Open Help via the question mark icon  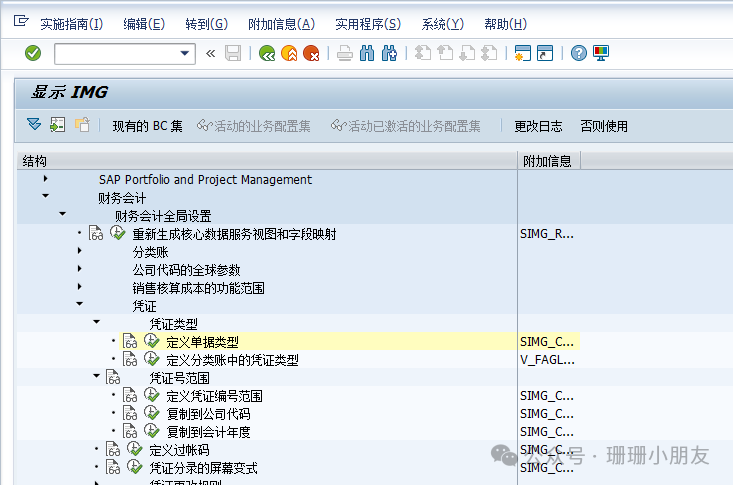point(579,54)
